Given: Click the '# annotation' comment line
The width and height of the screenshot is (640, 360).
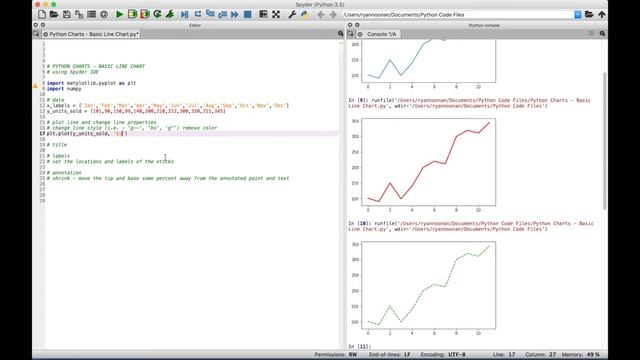Looking at the screenshot, I should click(x=64, y=173).
